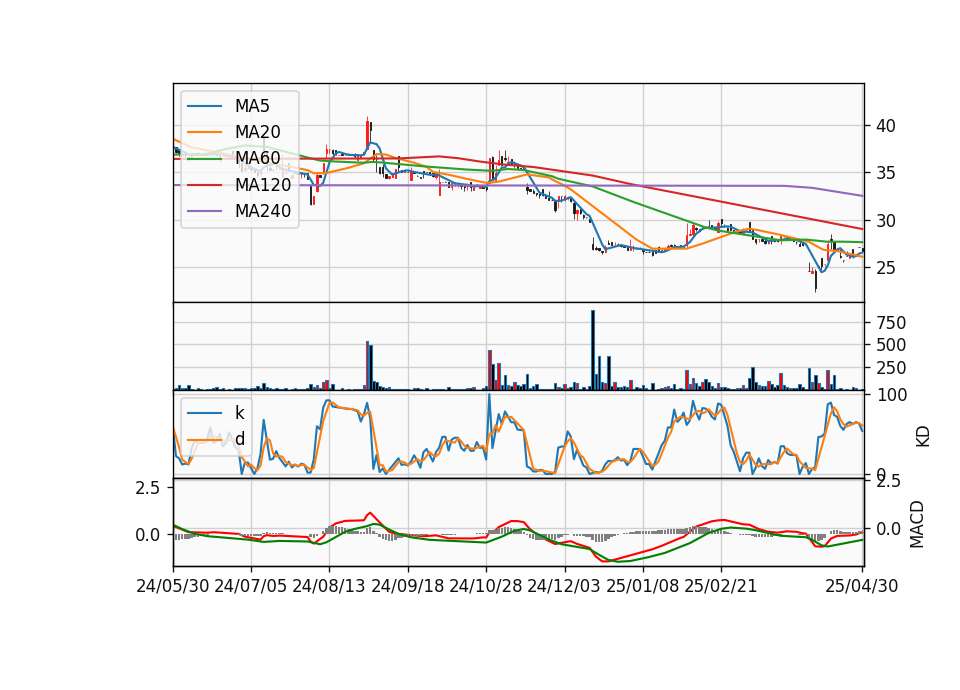Click the price axis value 30
Viewport: 960px width, 690px height.
pos(886,221)
